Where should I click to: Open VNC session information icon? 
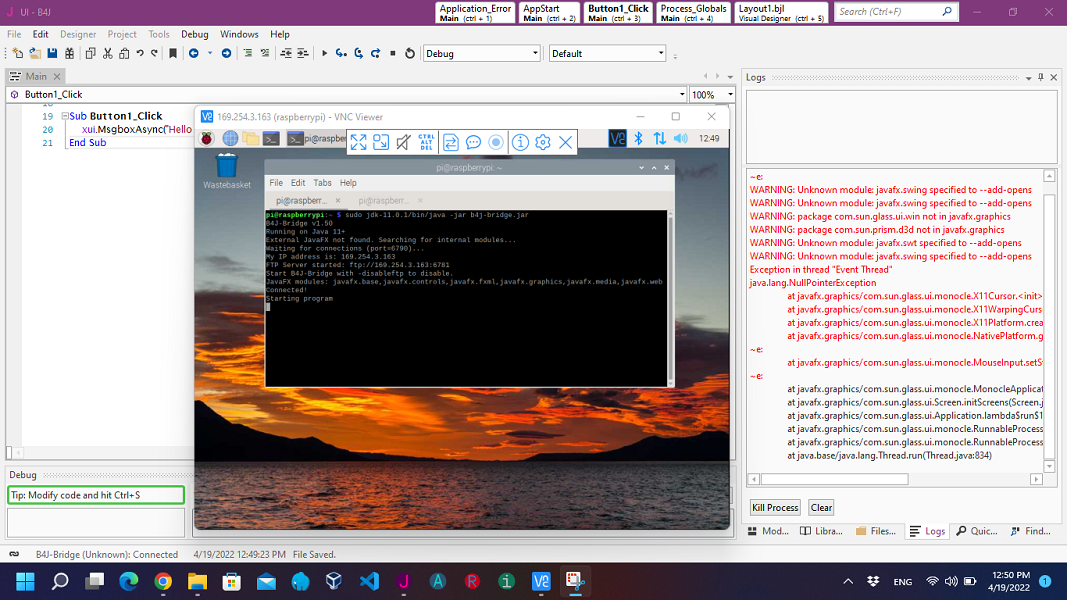[x=520, y=142]
